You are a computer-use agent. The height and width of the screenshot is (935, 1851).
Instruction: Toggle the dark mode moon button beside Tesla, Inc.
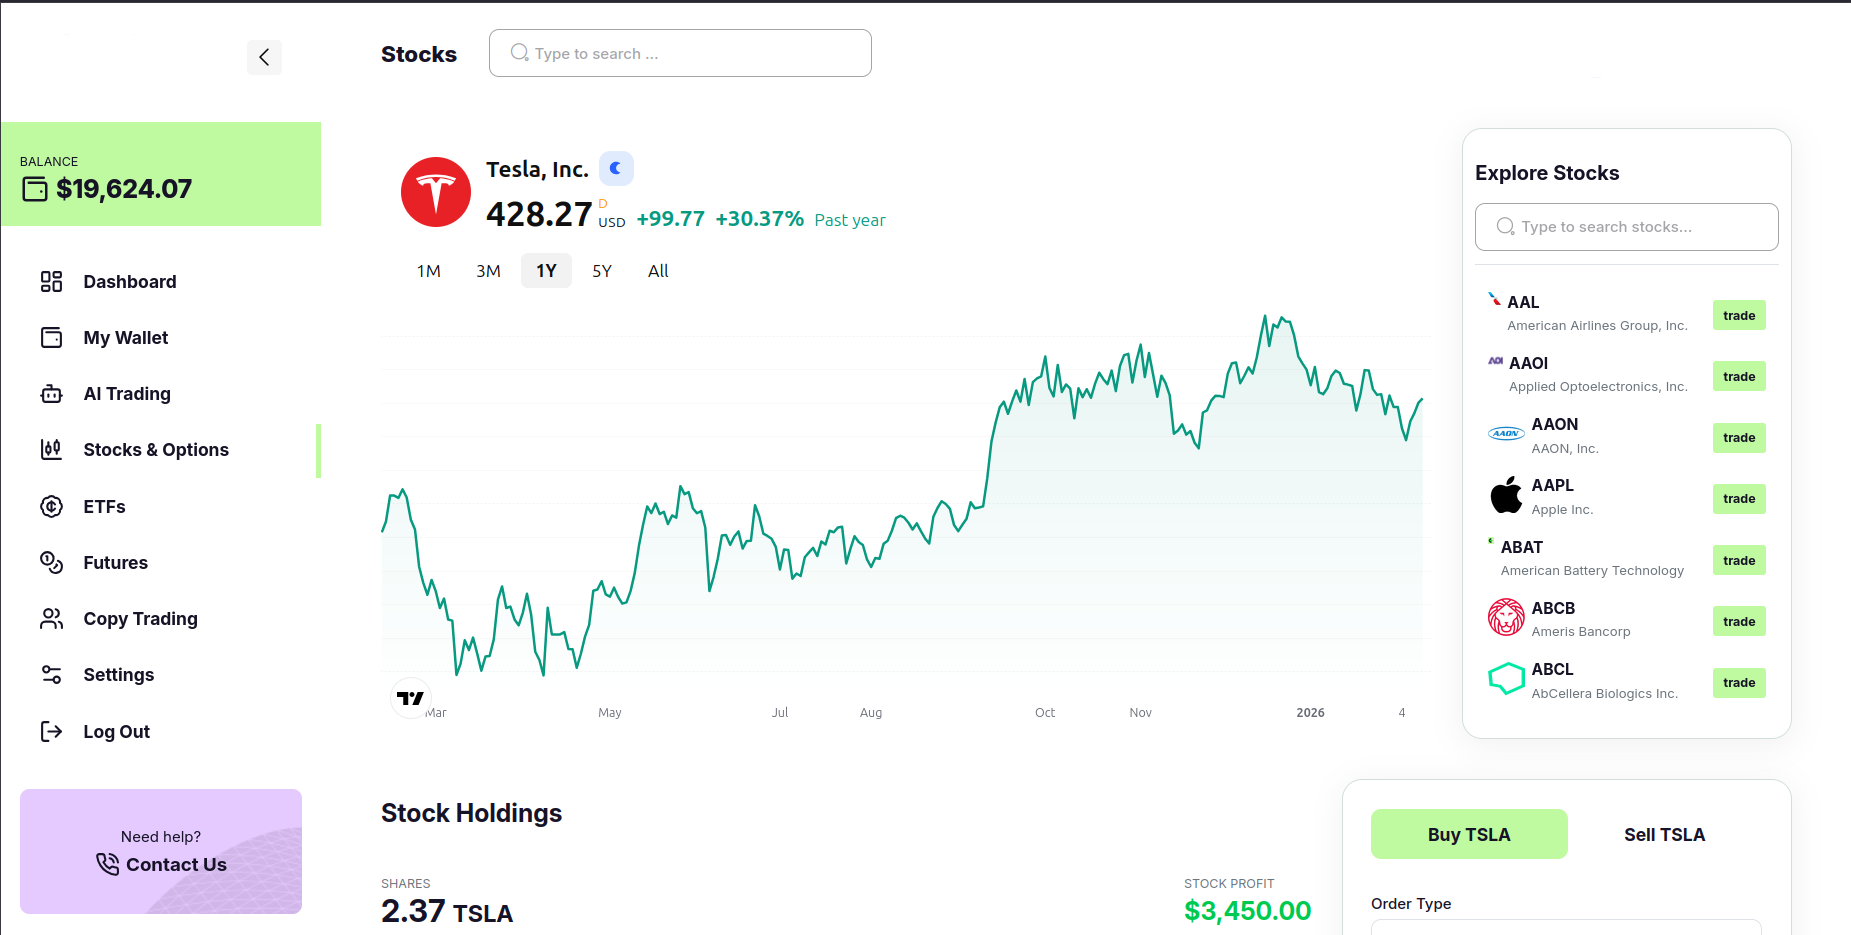616,168
